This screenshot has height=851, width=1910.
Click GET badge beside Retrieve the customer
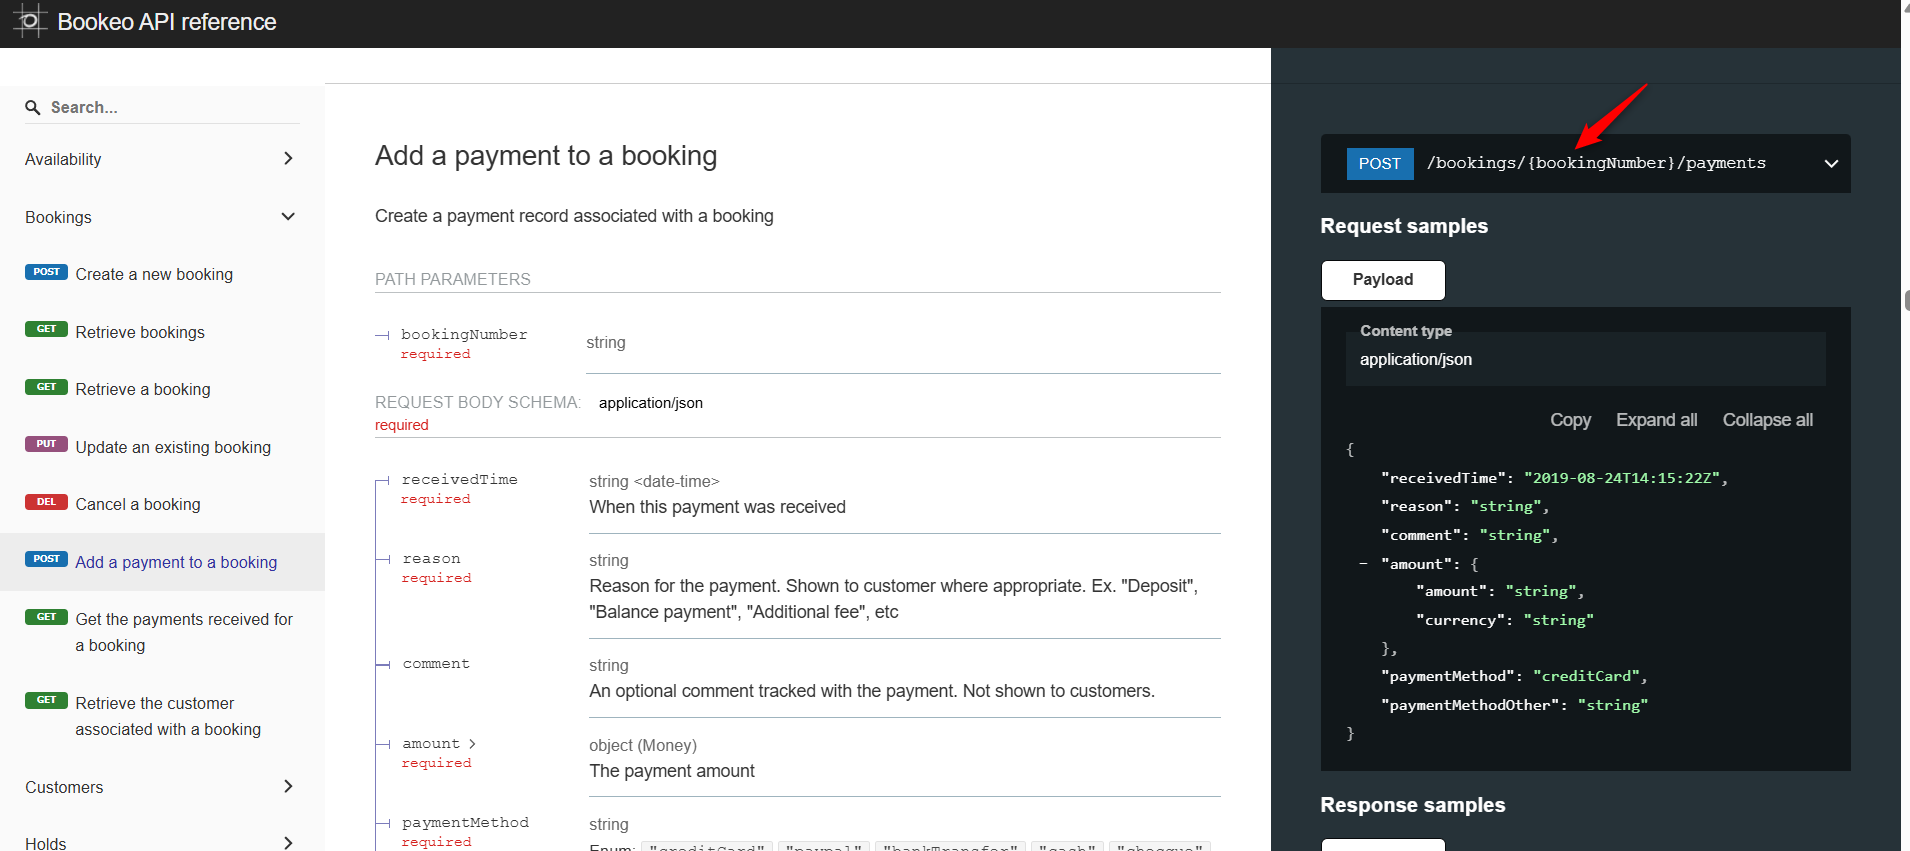[x=46, y=700]
